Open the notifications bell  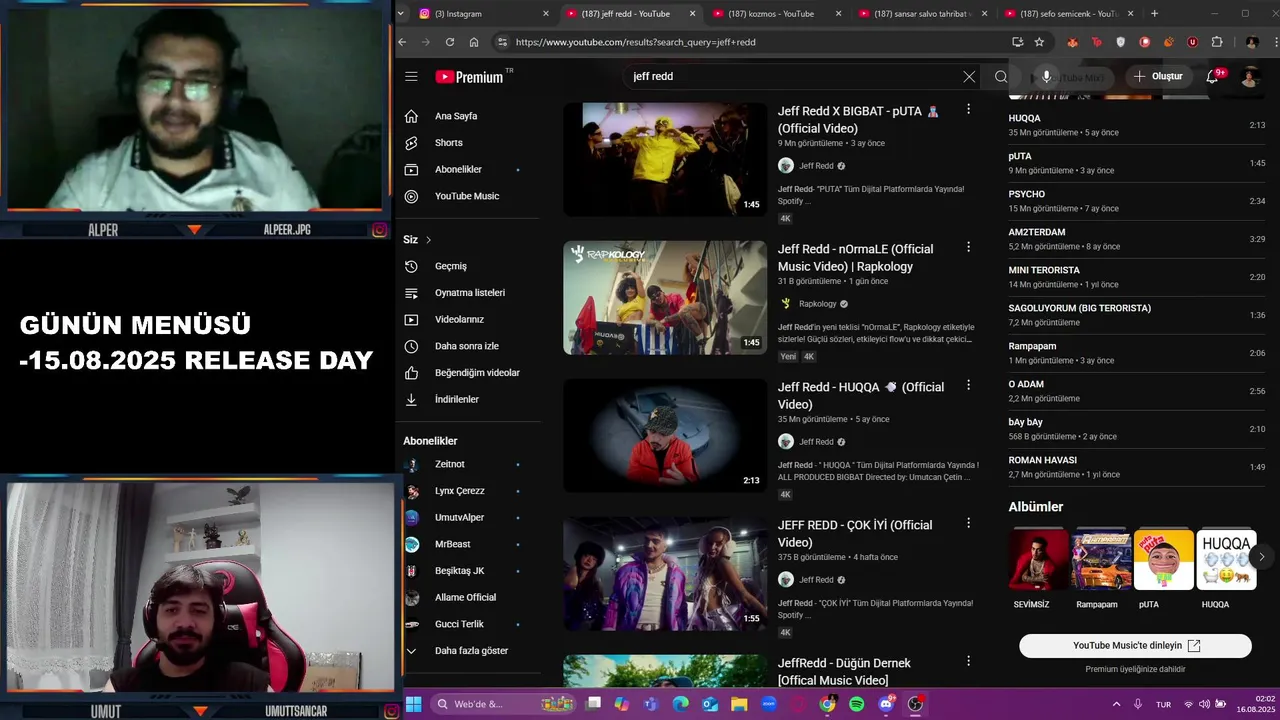pyautogui.click(x=1213, y=76)
